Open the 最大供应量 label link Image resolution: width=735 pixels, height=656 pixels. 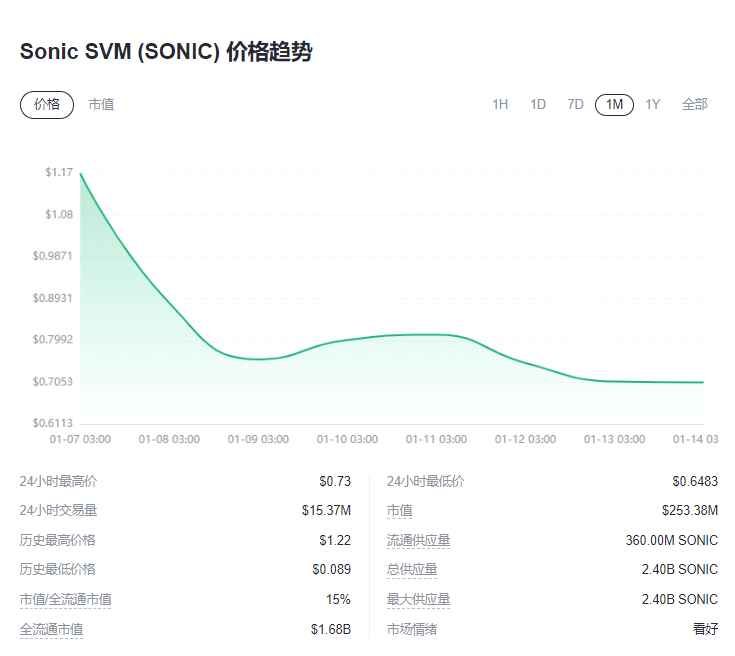point(419,600)
